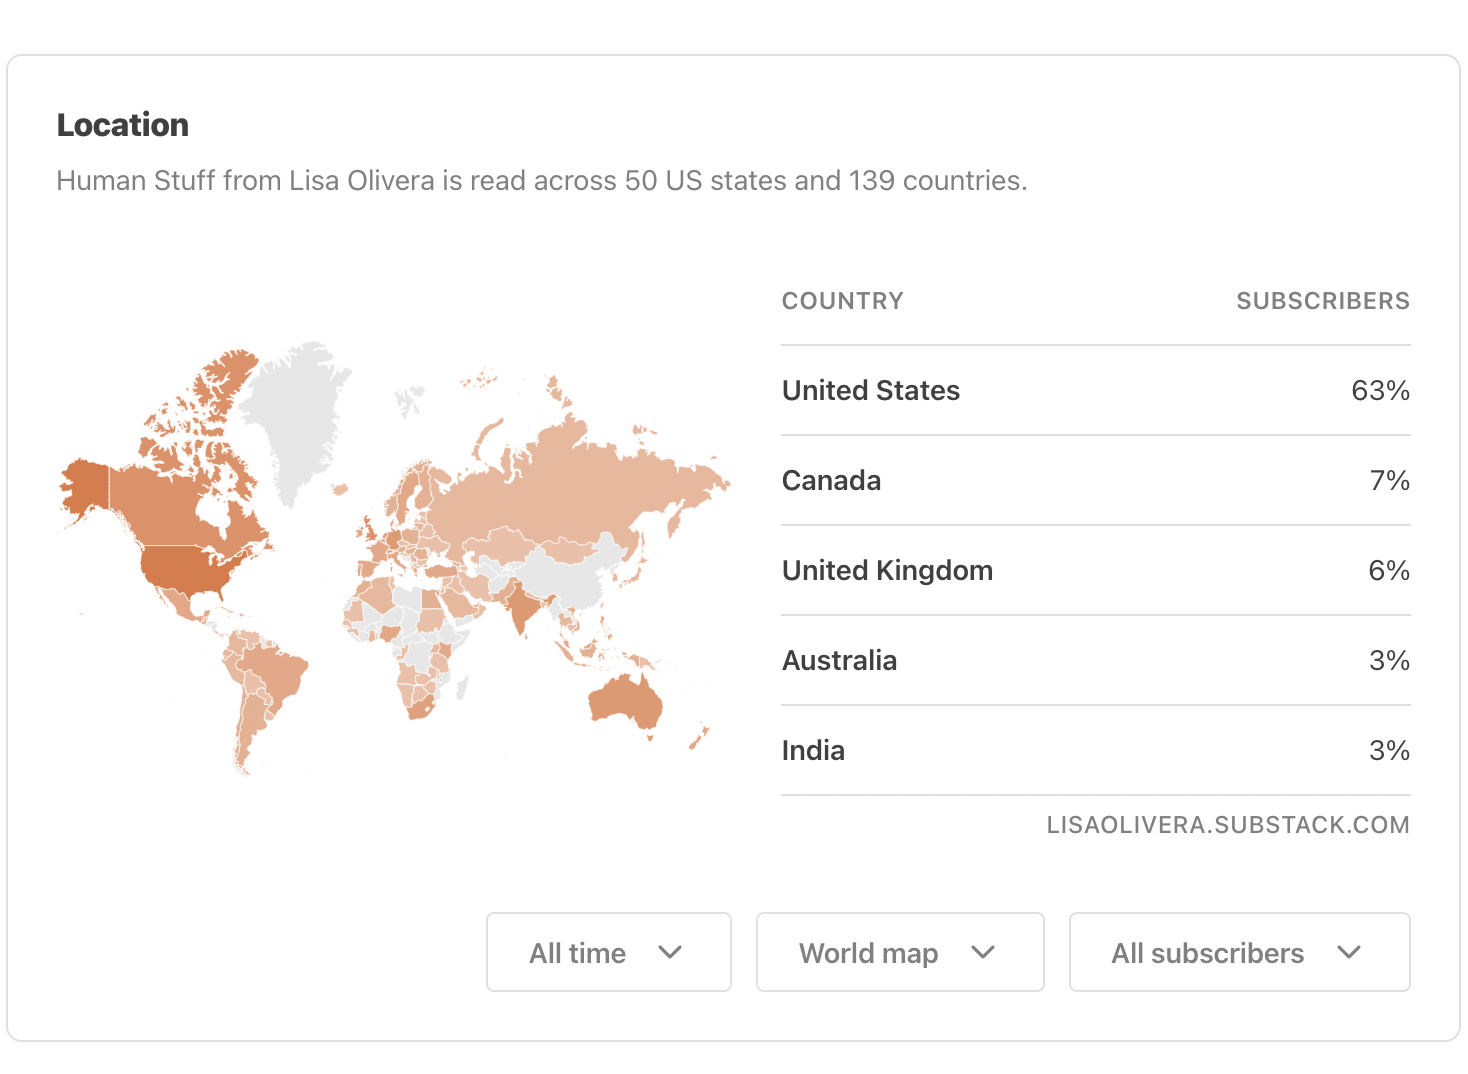The width and height of the screenshot is (1468, 1074).
Task: Click the United States on the map
Action: (x=185, y=570)
